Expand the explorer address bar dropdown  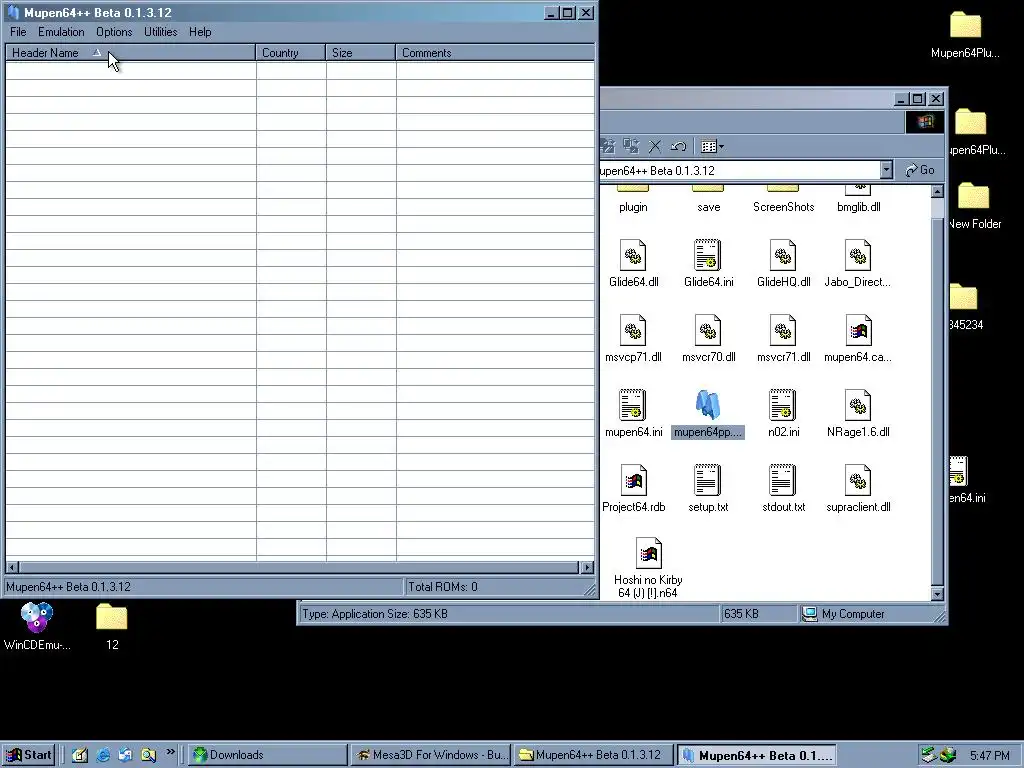(886, 170)
